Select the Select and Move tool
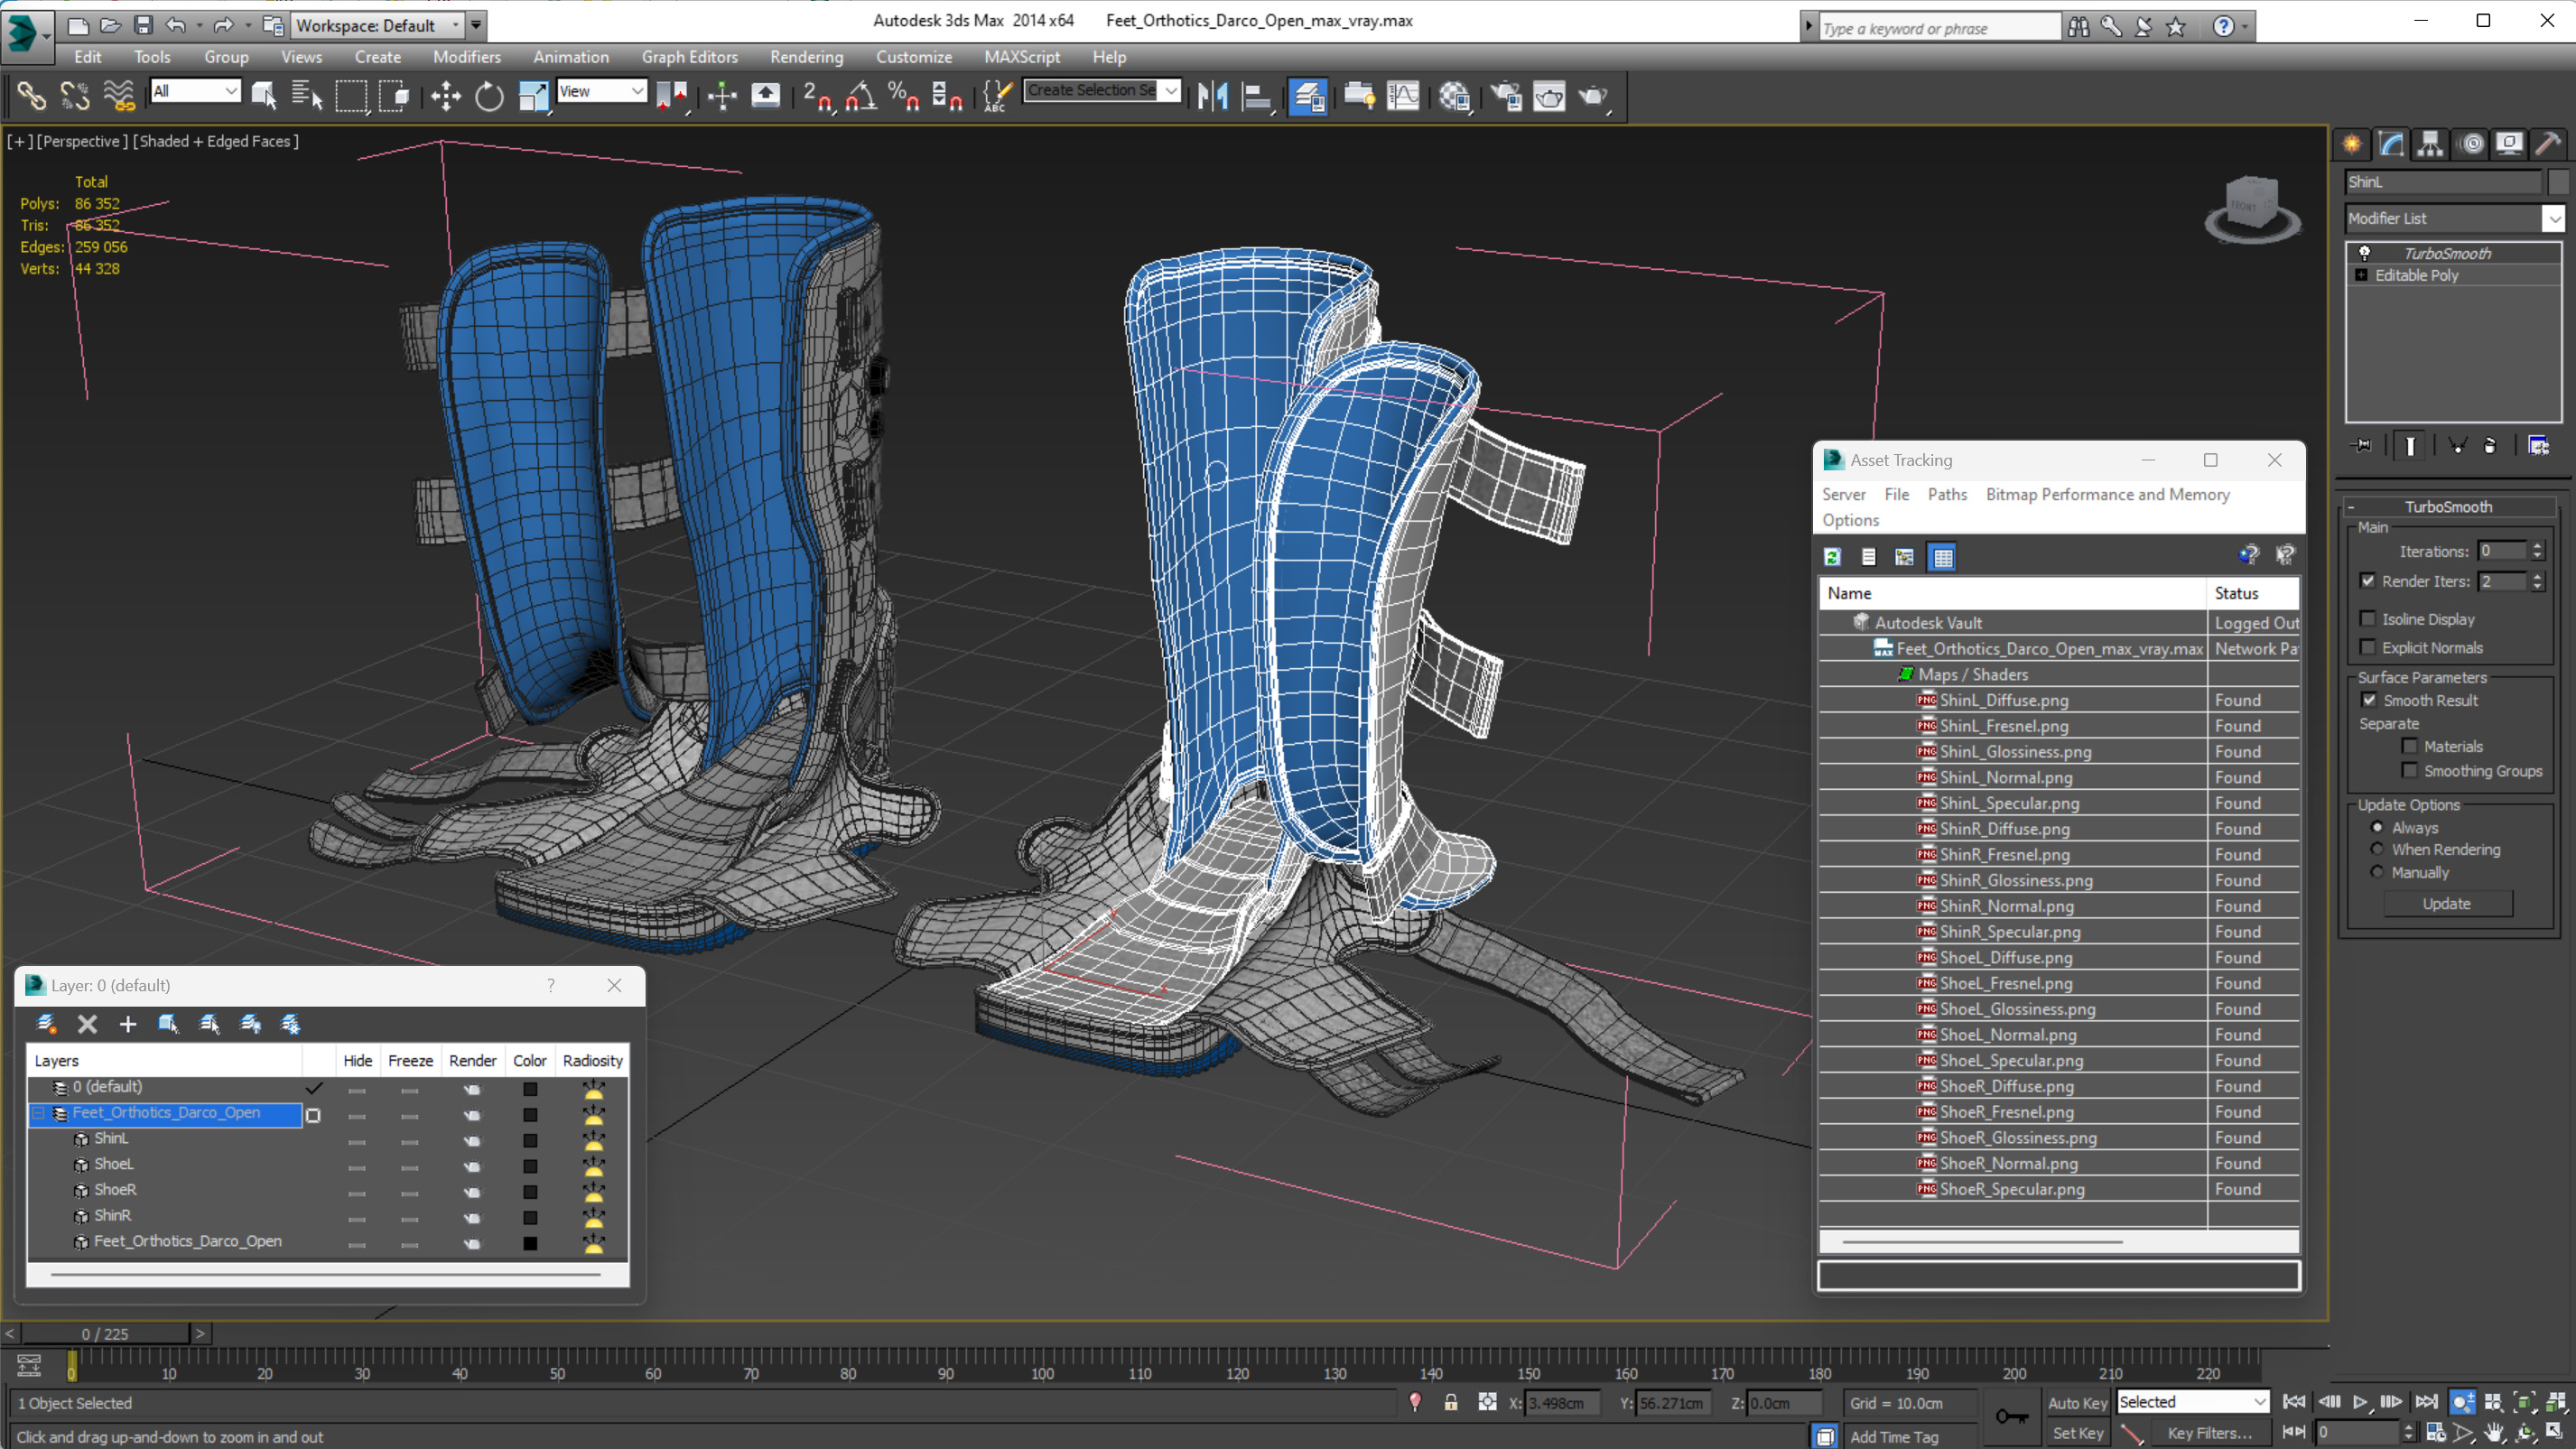The height and width of the screenshot is (1449, 2576). 445,96
